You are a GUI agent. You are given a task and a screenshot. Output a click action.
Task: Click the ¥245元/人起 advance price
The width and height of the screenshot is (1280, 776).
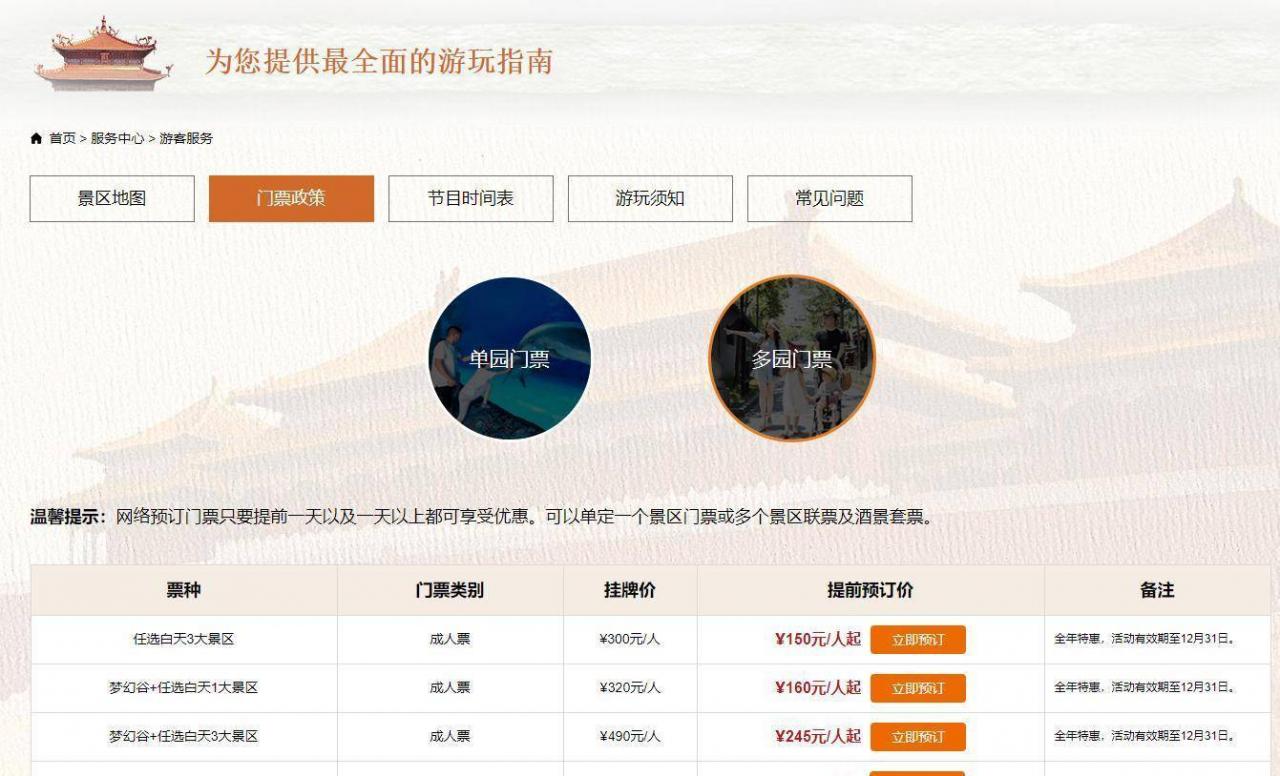[x=817, y=736]
